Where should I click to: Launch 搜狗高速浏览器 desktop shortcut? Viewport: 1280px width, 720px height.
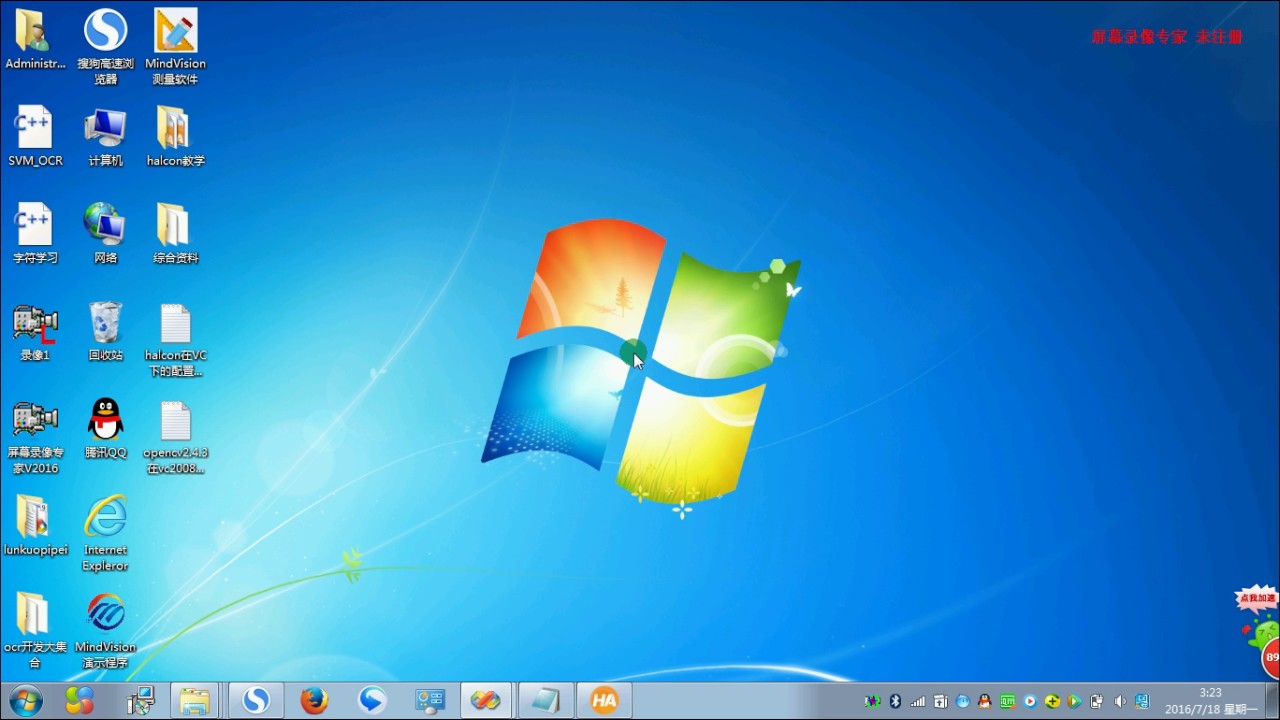point(105,47)
